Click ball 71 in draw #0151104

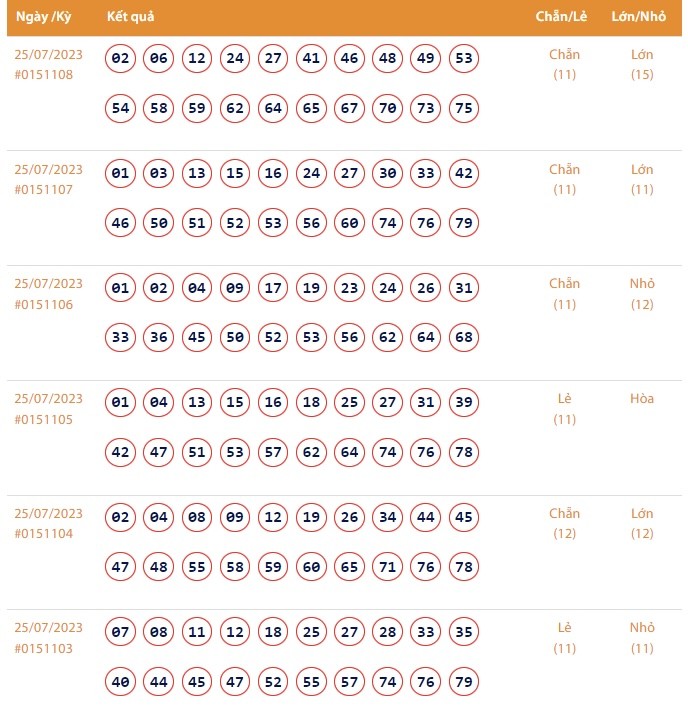click(387, 567)
